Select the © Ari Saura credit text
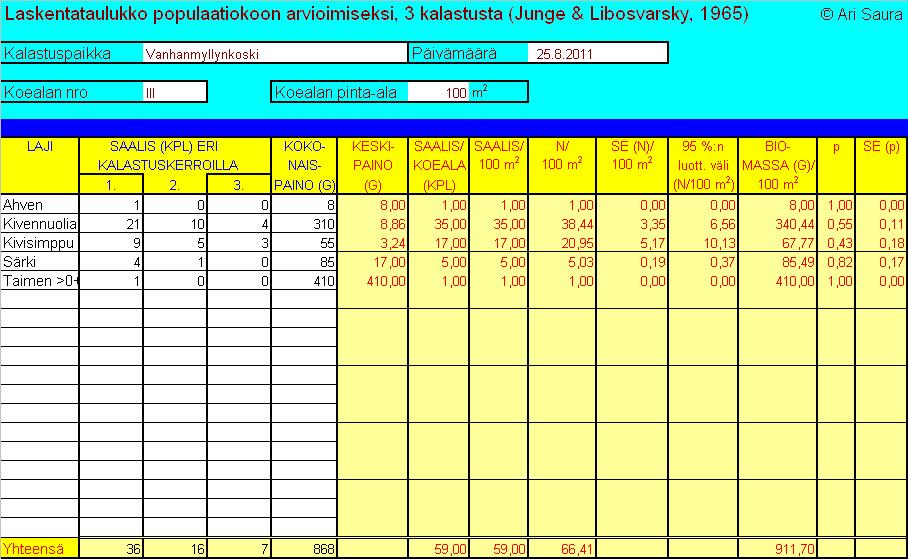 862,14
